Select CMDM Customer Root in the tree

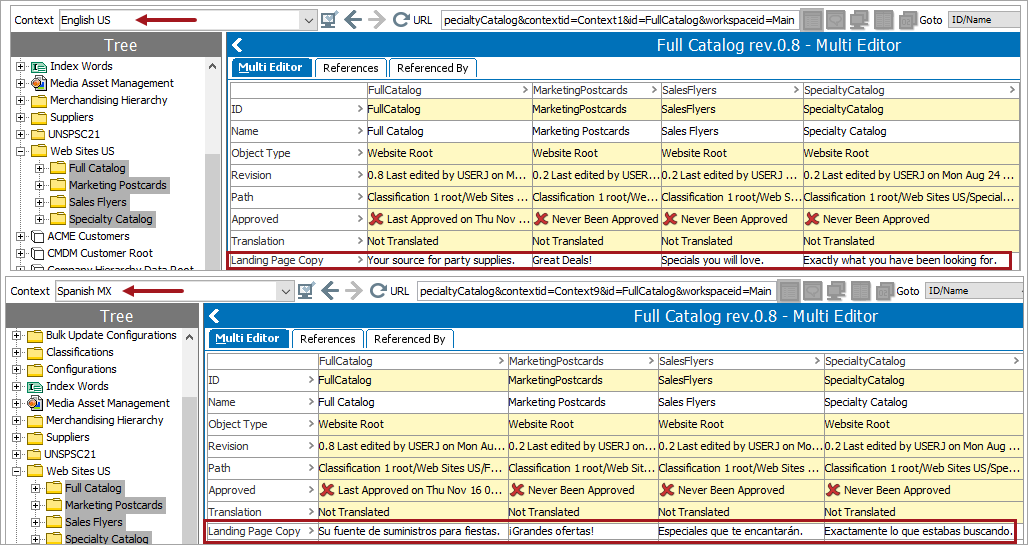pos(100,253)
